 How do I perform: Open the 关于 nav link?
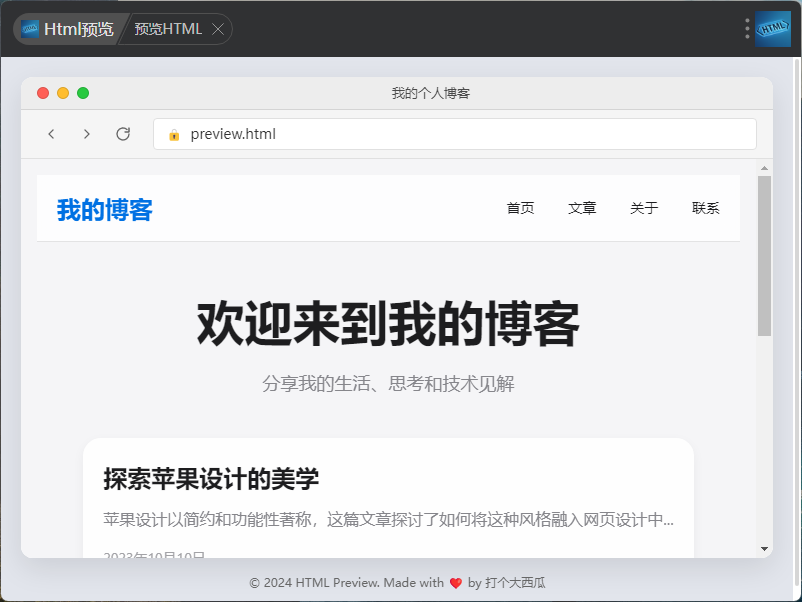point(644,208)
